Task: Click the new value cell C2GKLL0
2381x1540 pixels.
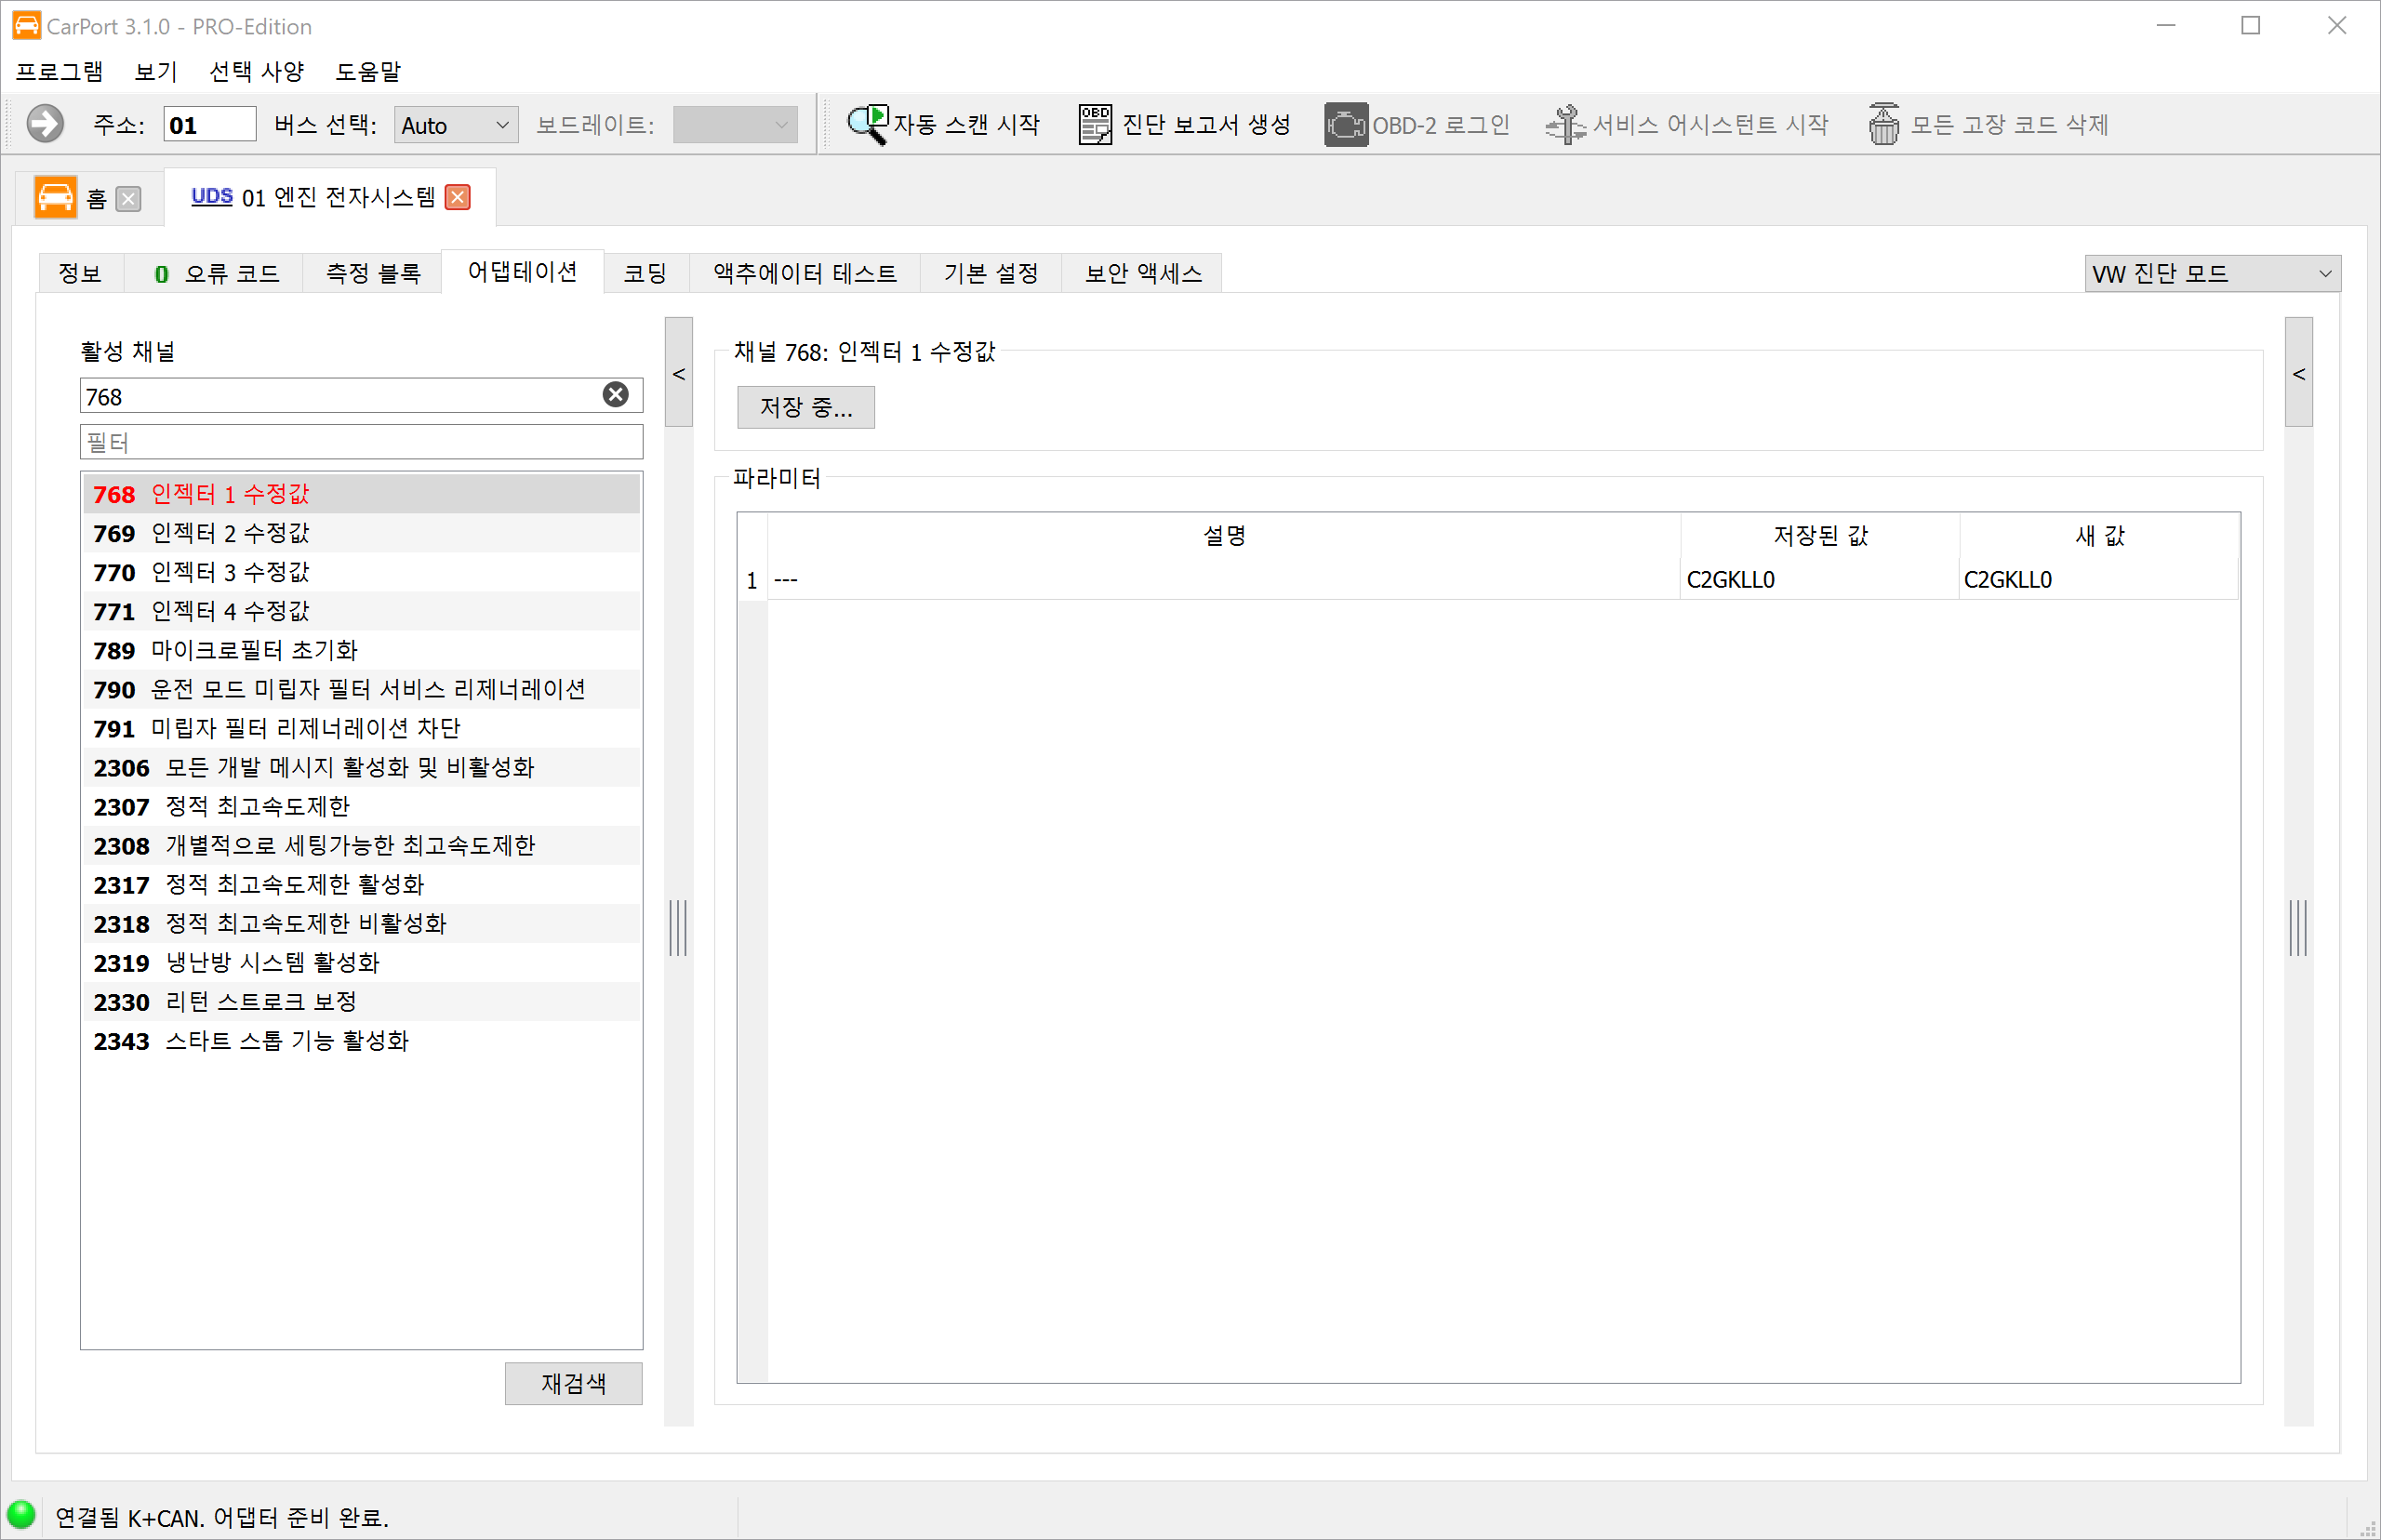Action: (x=2098, y=580)
